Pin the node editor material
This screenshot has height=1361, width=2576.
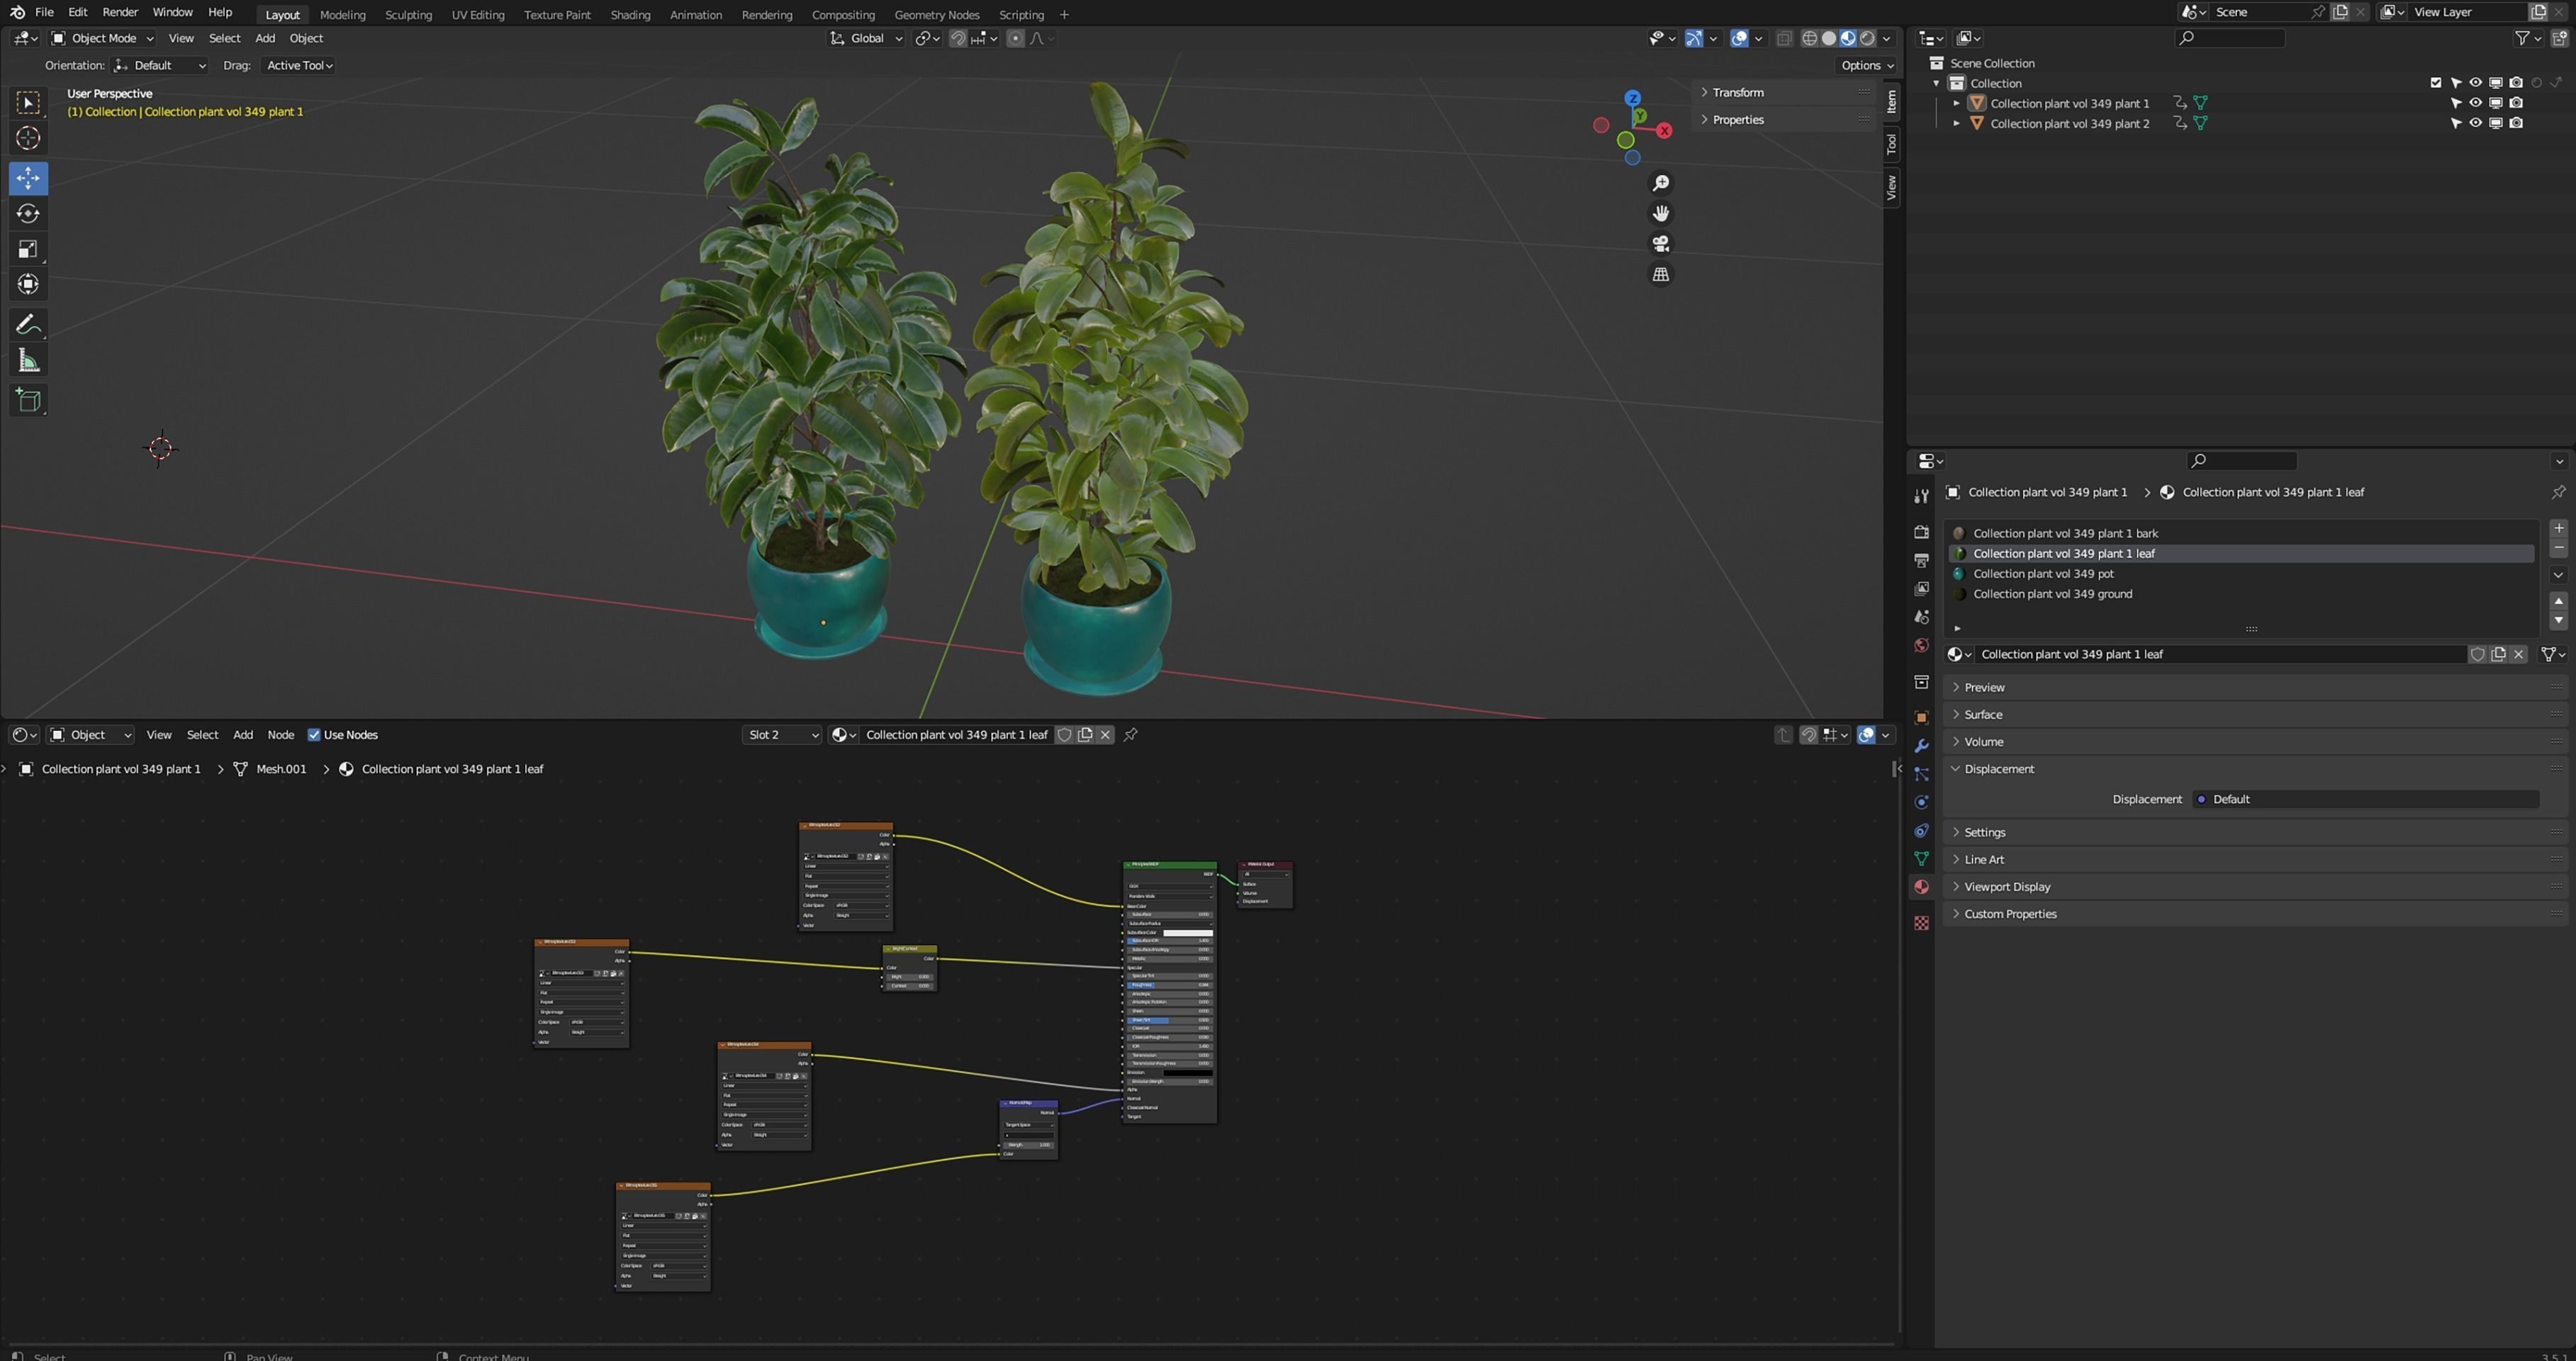pos(1130,735)
